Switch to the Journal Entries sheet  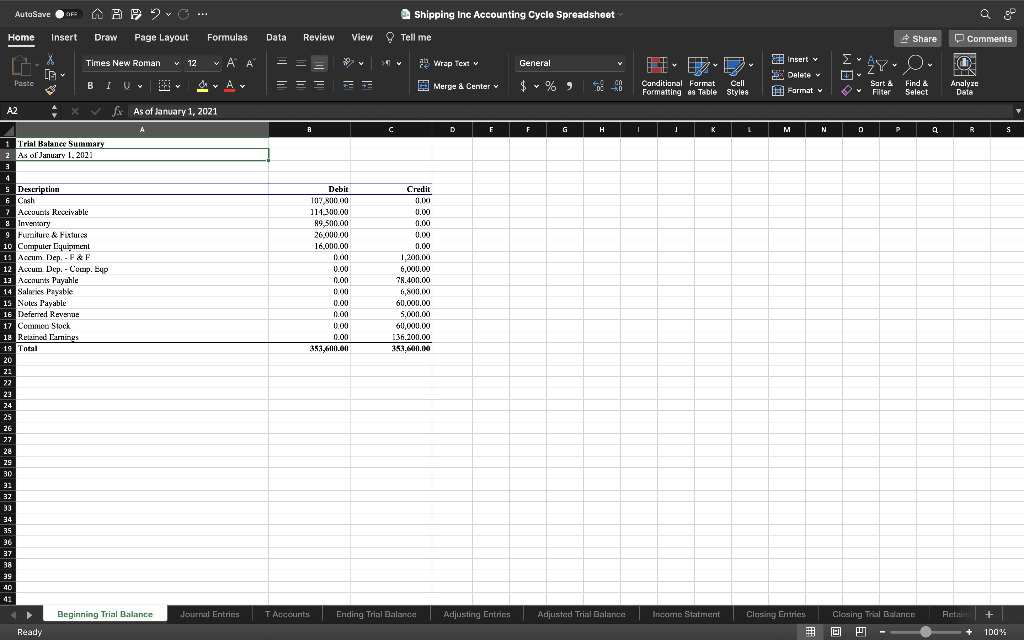210,615
